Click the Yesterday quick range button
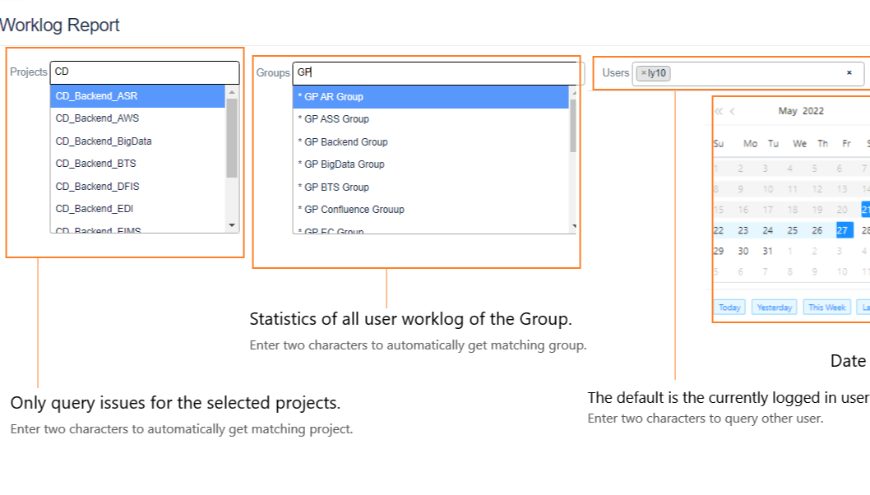Screen dimensions: 870x495 [x=774, y=308]
